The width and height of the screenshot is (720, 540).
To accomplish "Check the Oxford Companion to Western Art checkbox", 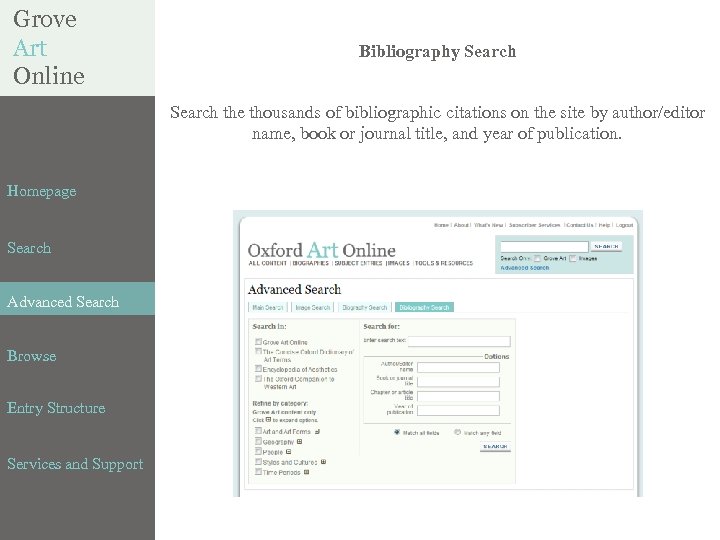I will (x=258, y=379).
